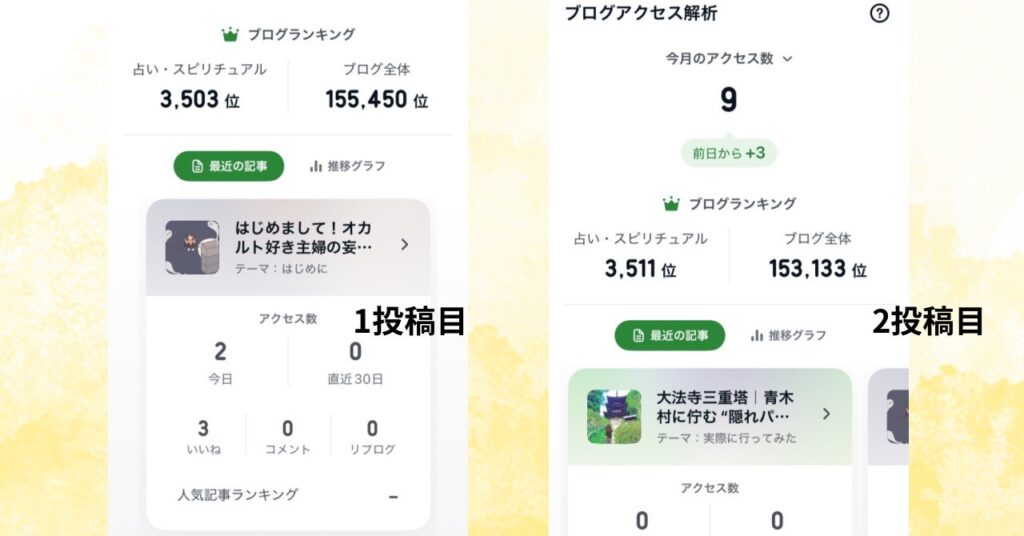This screenshot has height=536, width=1024.
Task: Click the 大法寺三重塔 article title
Action: 725,407
